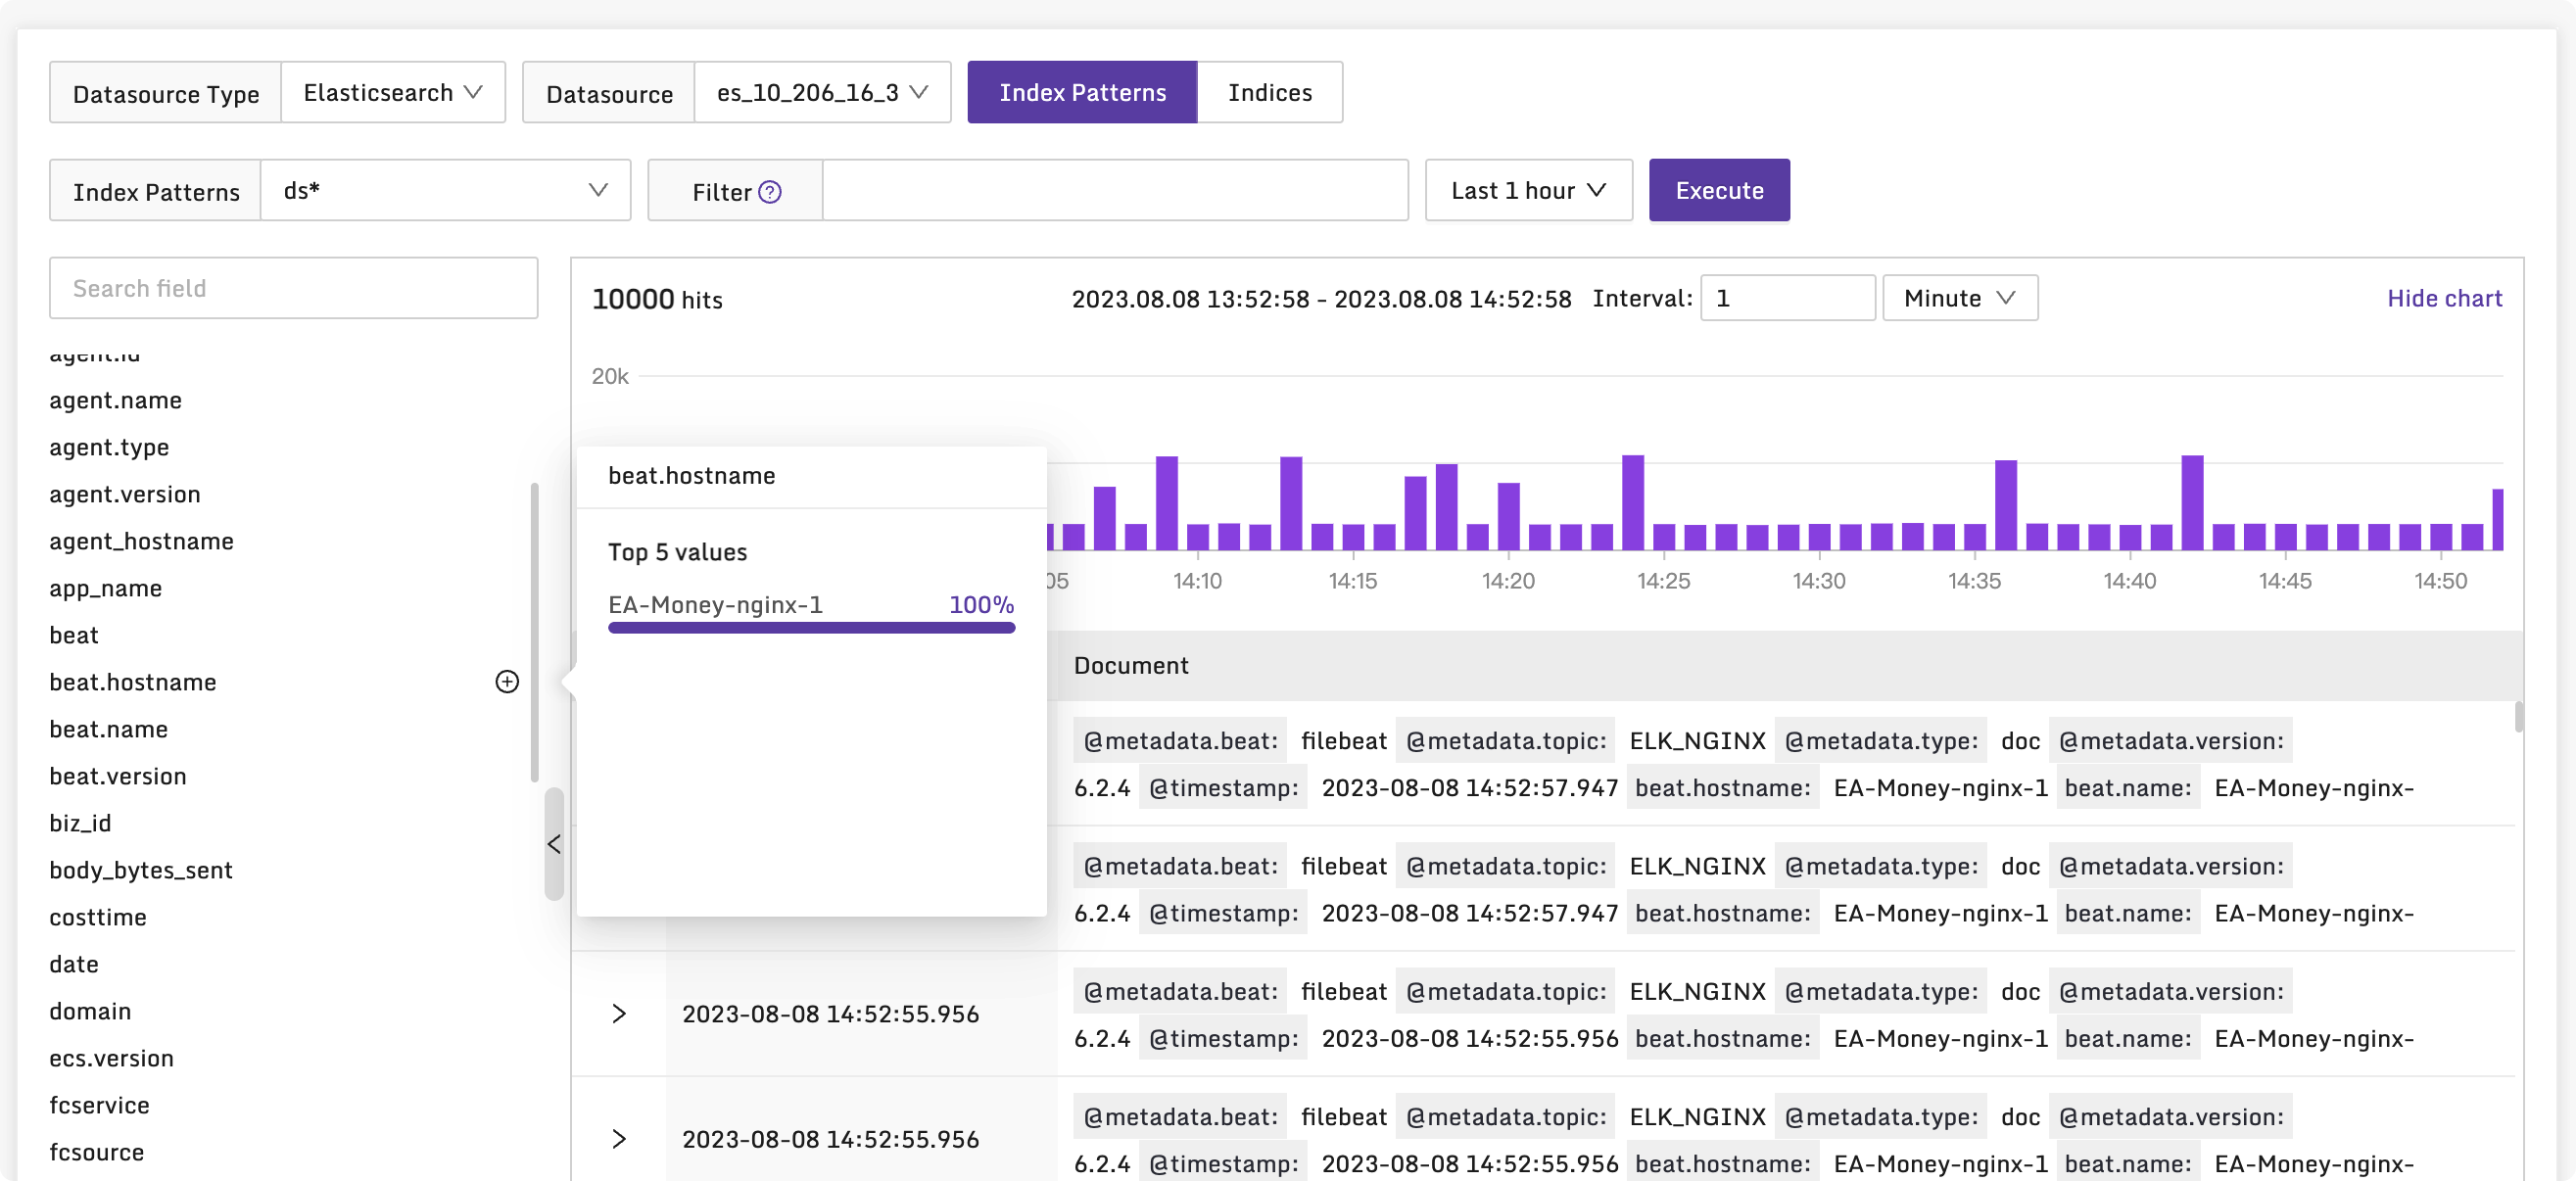This screenshot has height=1181, width=2576.
Task: Expand the third document row at 14:52:55.956
Action: point(619,1014)
